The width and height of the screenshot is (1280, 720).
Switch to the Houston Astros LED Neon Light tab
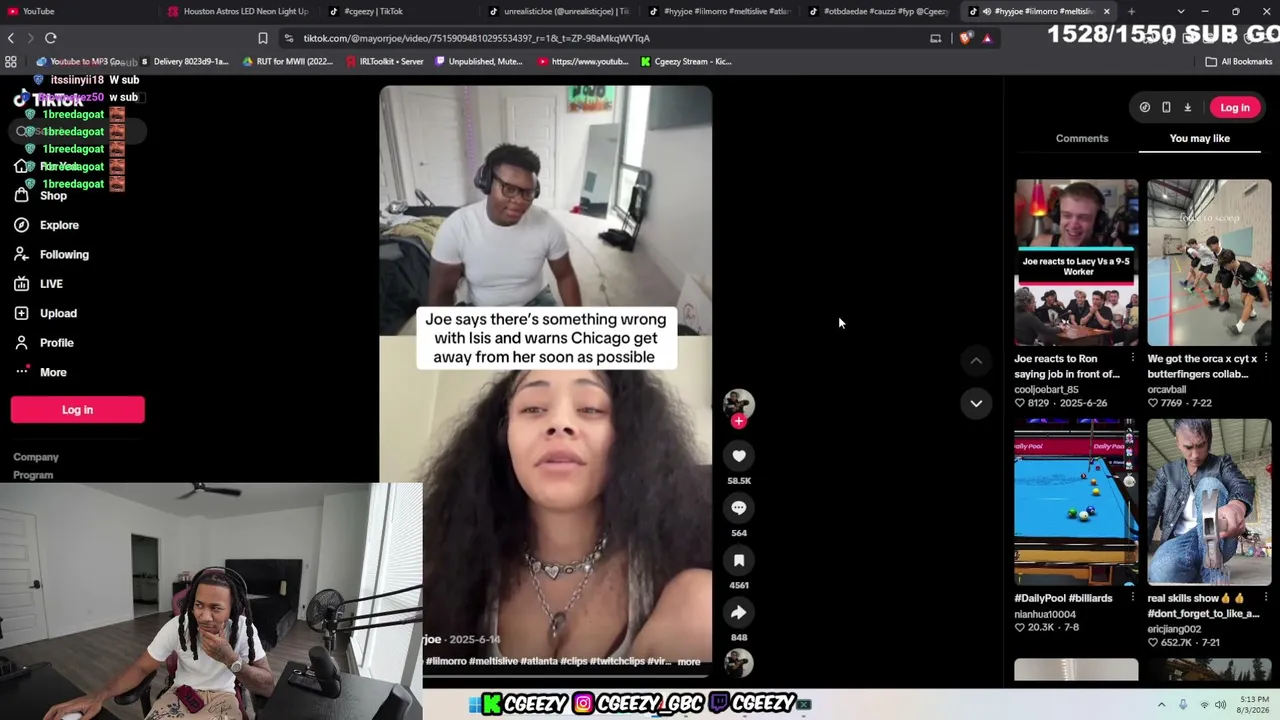pos(240,12)
